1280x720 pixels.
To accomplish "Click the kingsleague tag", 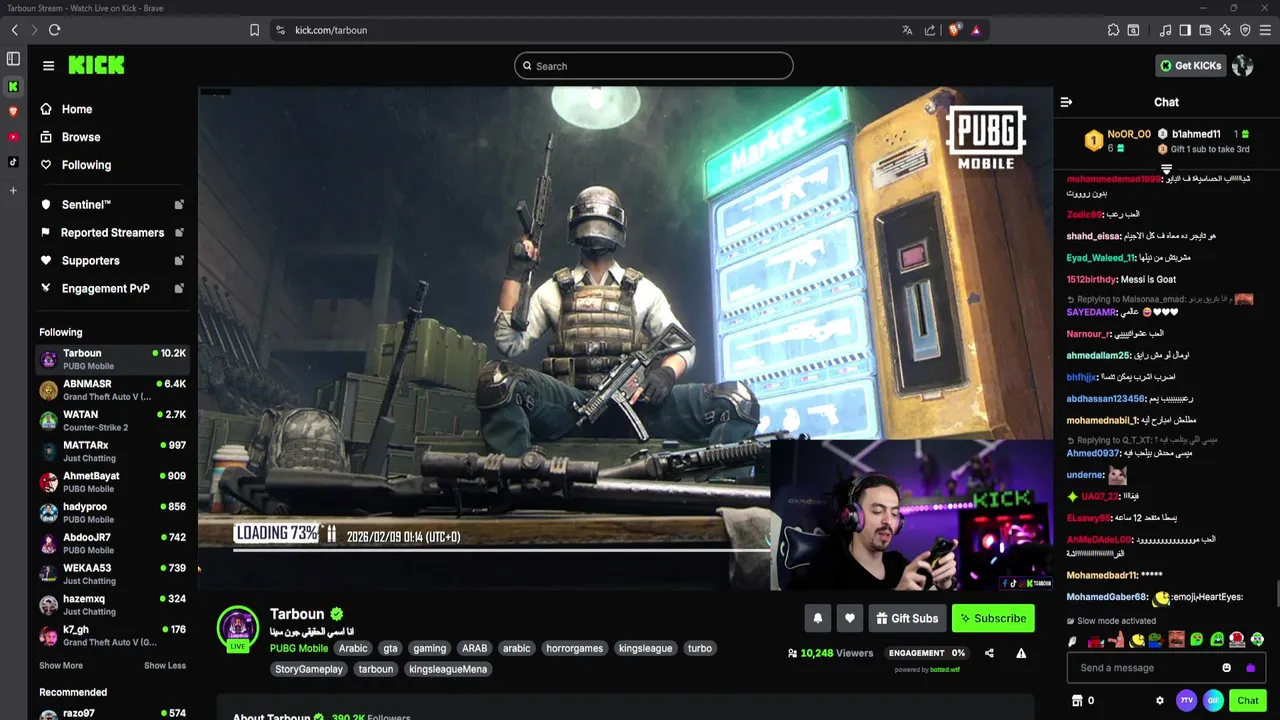I will point(645,648).
